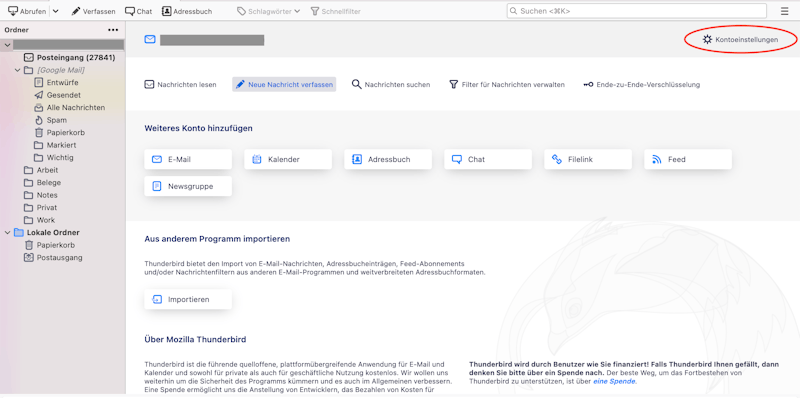Set up Filelink
This screenshot has width=800, height=398.
pyautogui.click(x=588, y=159)
